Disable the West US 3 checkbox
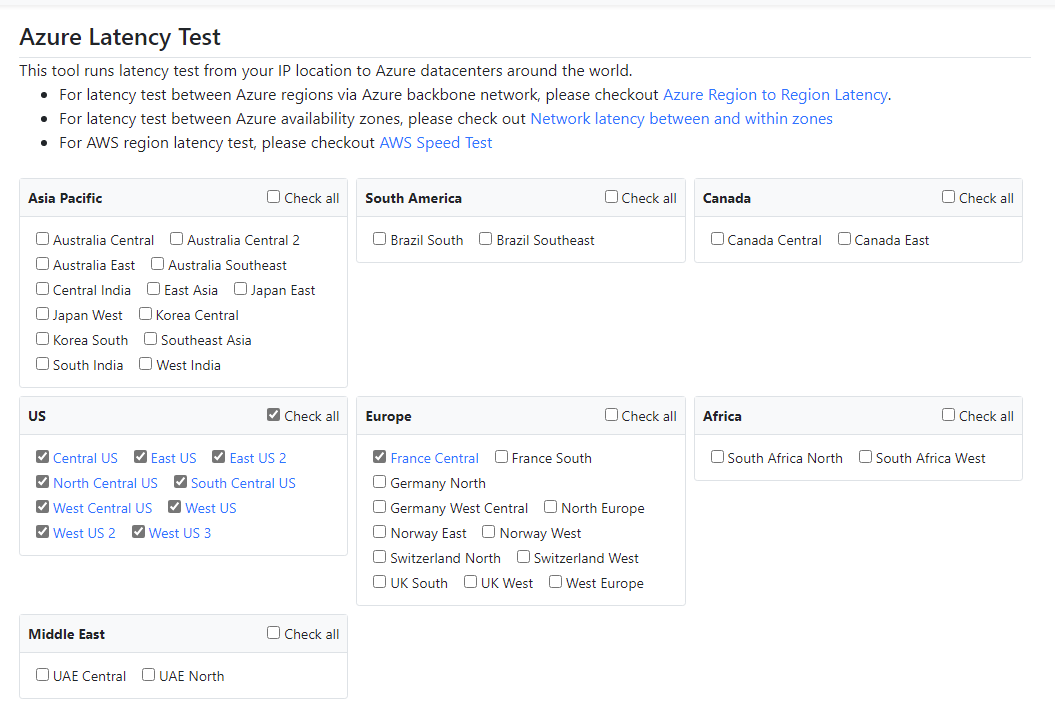This screenshot has width=1055, height=704. click(138, 532)
